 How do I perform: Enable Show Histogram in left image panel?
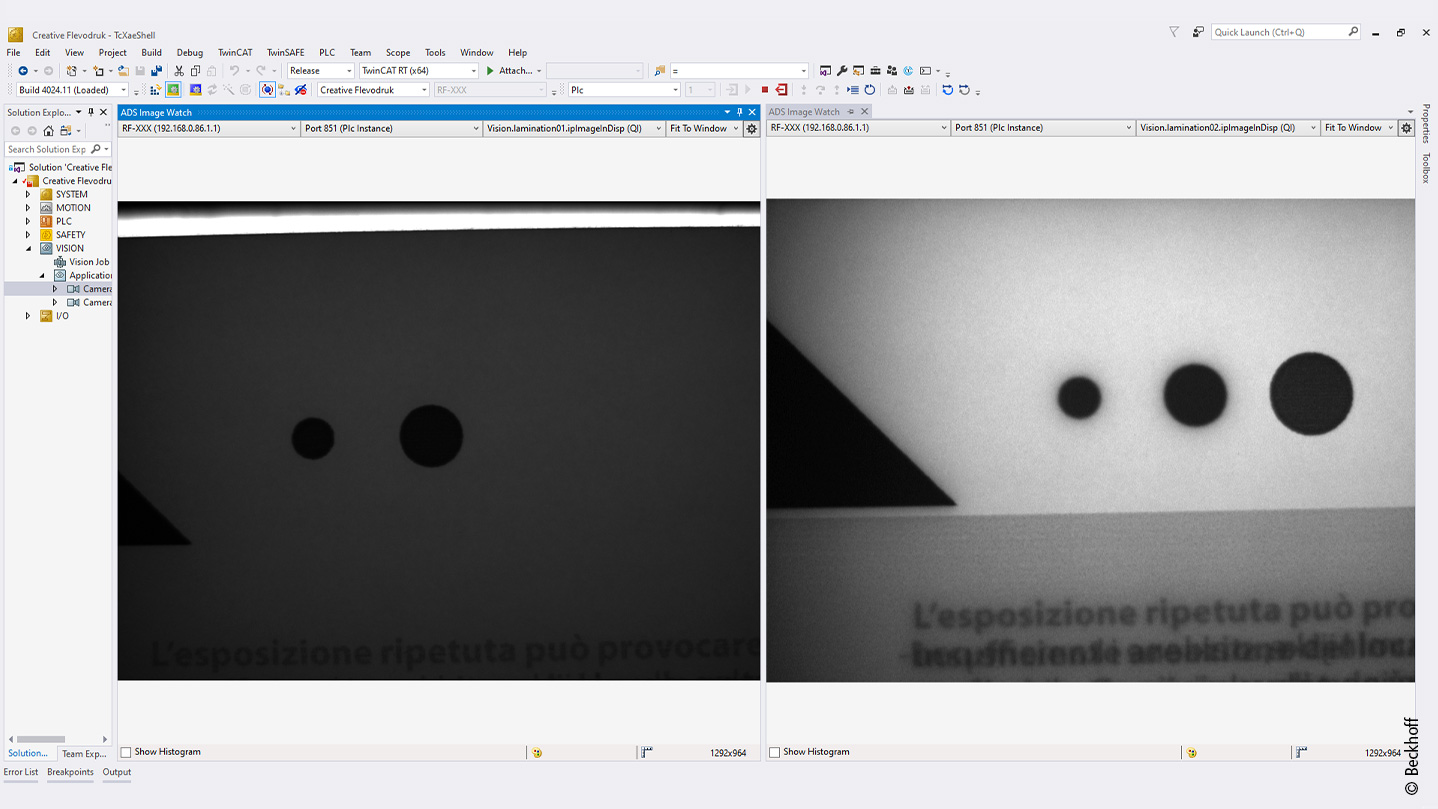point(126,752)
